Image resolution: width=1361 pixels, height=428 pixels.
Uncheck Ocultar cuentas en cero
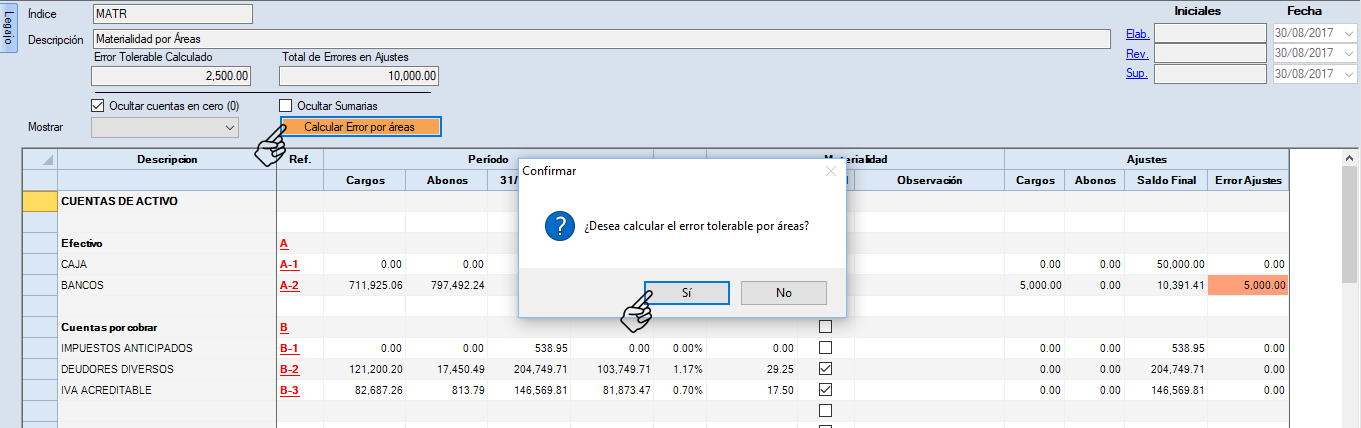[x=98, y=106]
